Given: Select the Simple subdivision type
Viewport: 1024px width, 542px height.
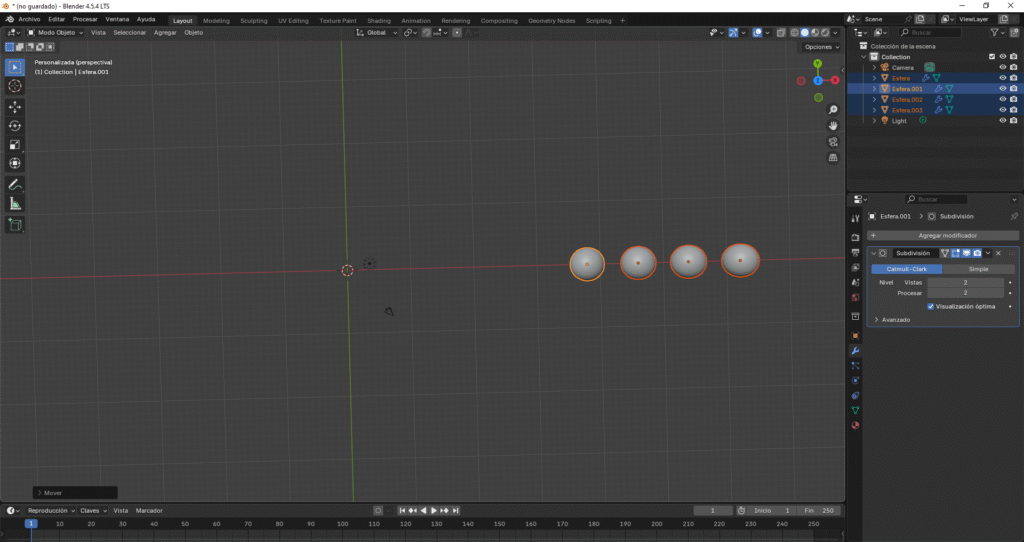Looking at the screenshot, I should tap(978, 269).
